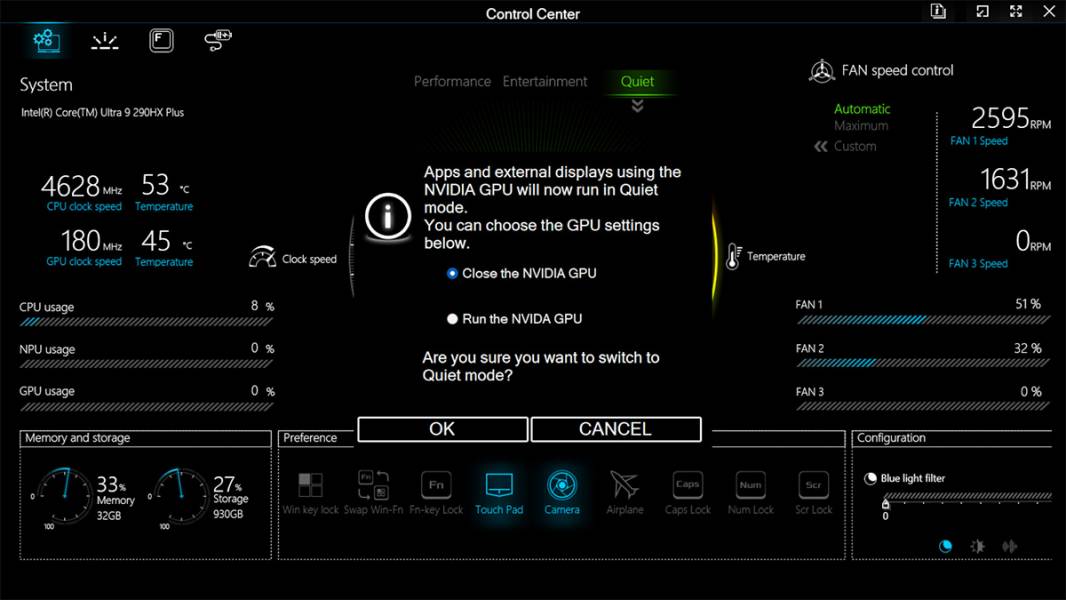Screen dimensions: 1066x600
Task: Click the full-screen expand icon in the title bar
Action: (1016, 11)
